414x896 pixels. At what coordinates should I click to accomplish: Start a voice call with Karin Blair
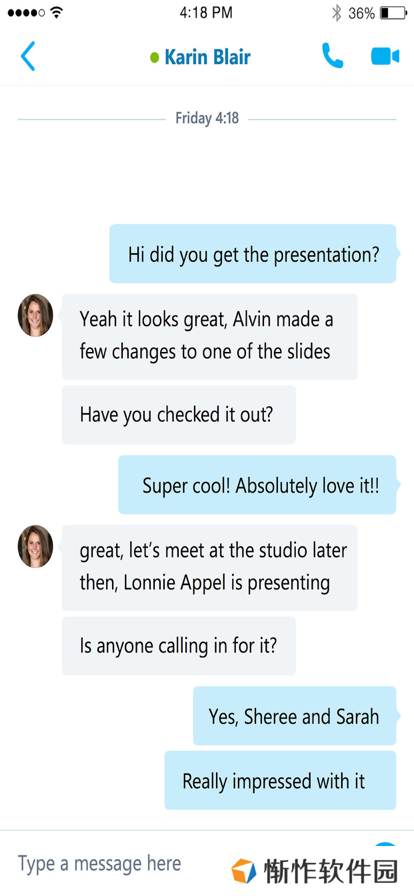[332, 56]
